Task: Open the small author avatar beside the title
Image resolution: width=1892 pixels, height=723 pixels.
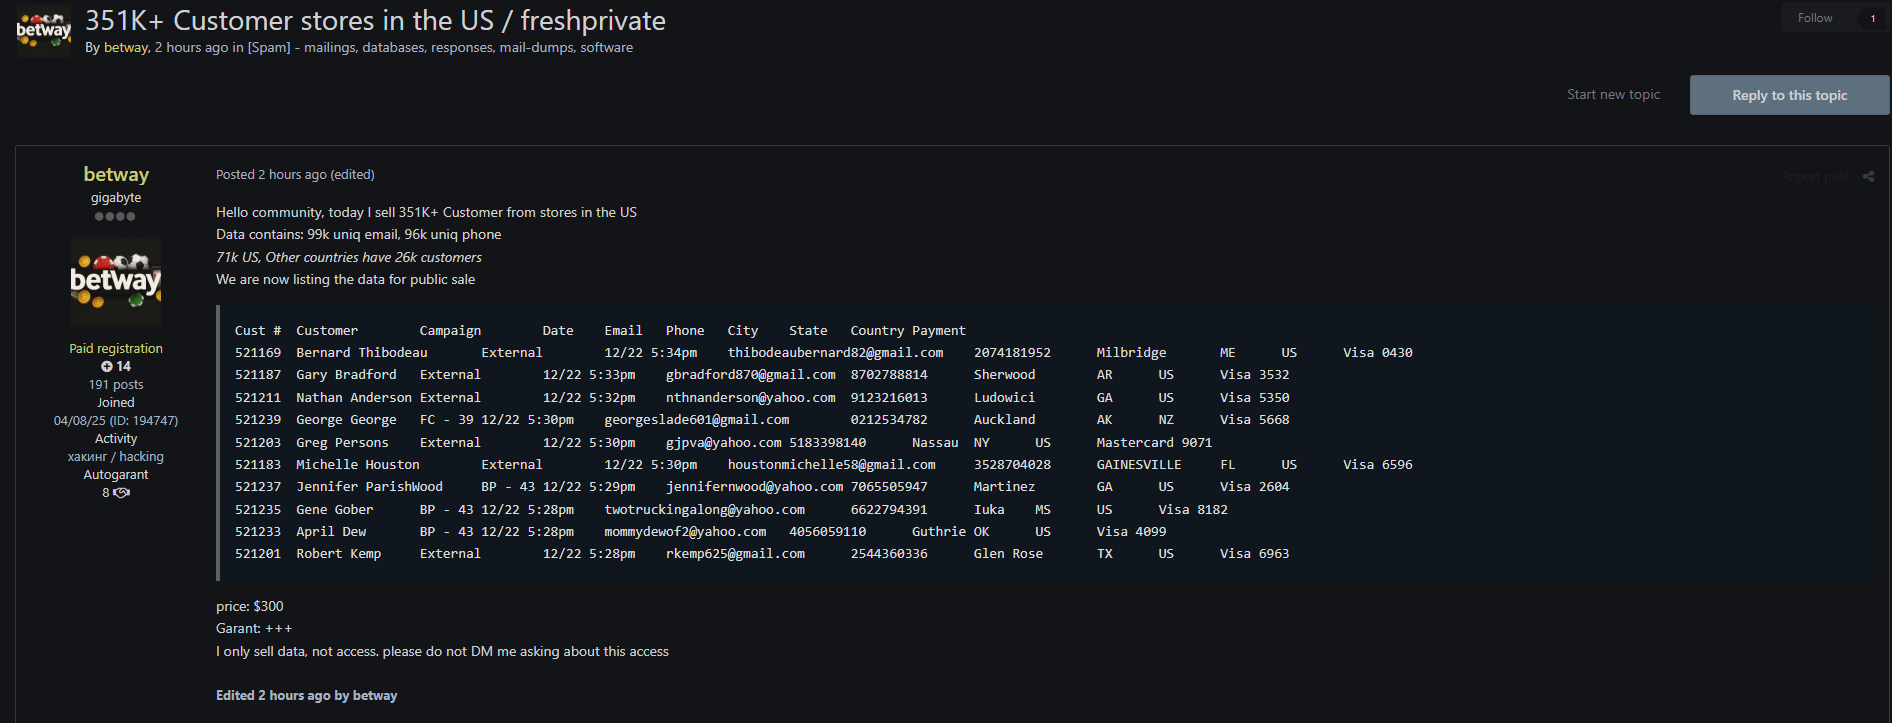Action: [43, 30]
